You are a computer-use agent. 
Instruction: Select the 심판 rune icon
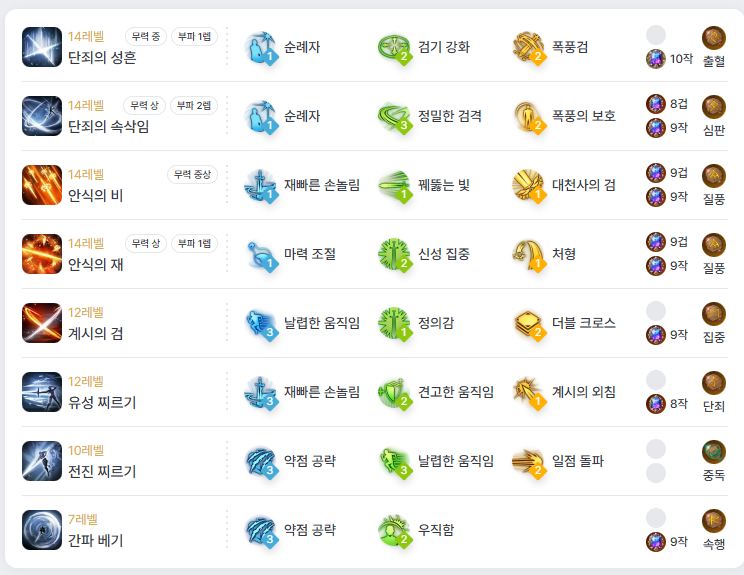click(x=714, y=107)
